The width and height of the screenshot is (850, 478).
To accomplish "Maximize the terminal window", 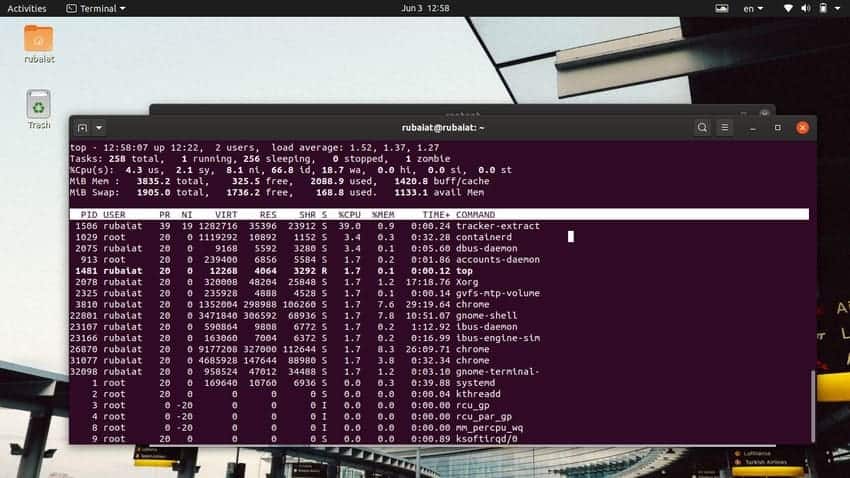I will coord(777,128).
